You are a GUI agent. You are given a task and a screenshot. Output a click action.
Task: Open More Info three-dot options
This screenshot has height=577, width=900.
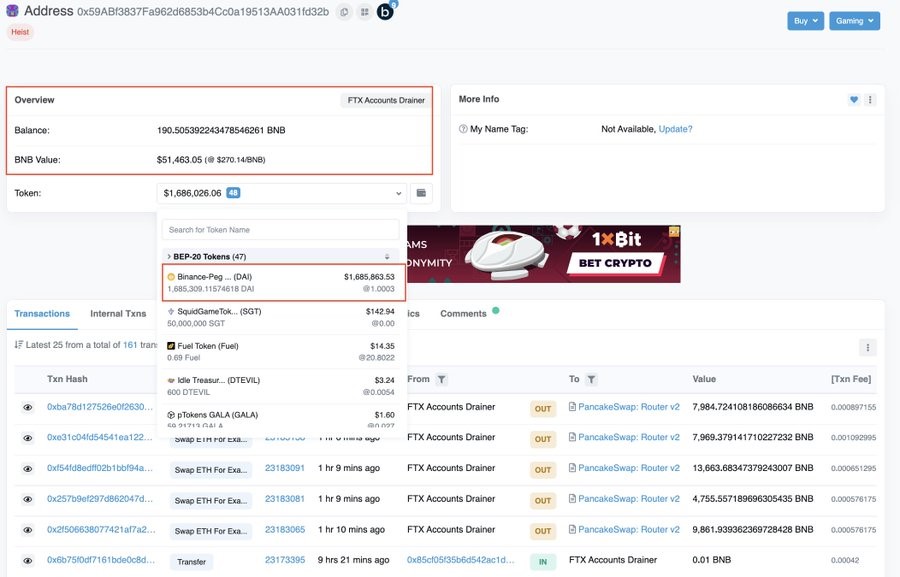(x=870, y=100)
